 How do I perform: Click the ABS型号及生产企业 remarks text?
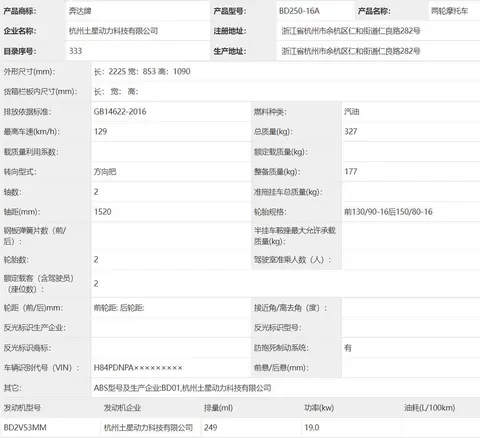[x=182, y=388]
